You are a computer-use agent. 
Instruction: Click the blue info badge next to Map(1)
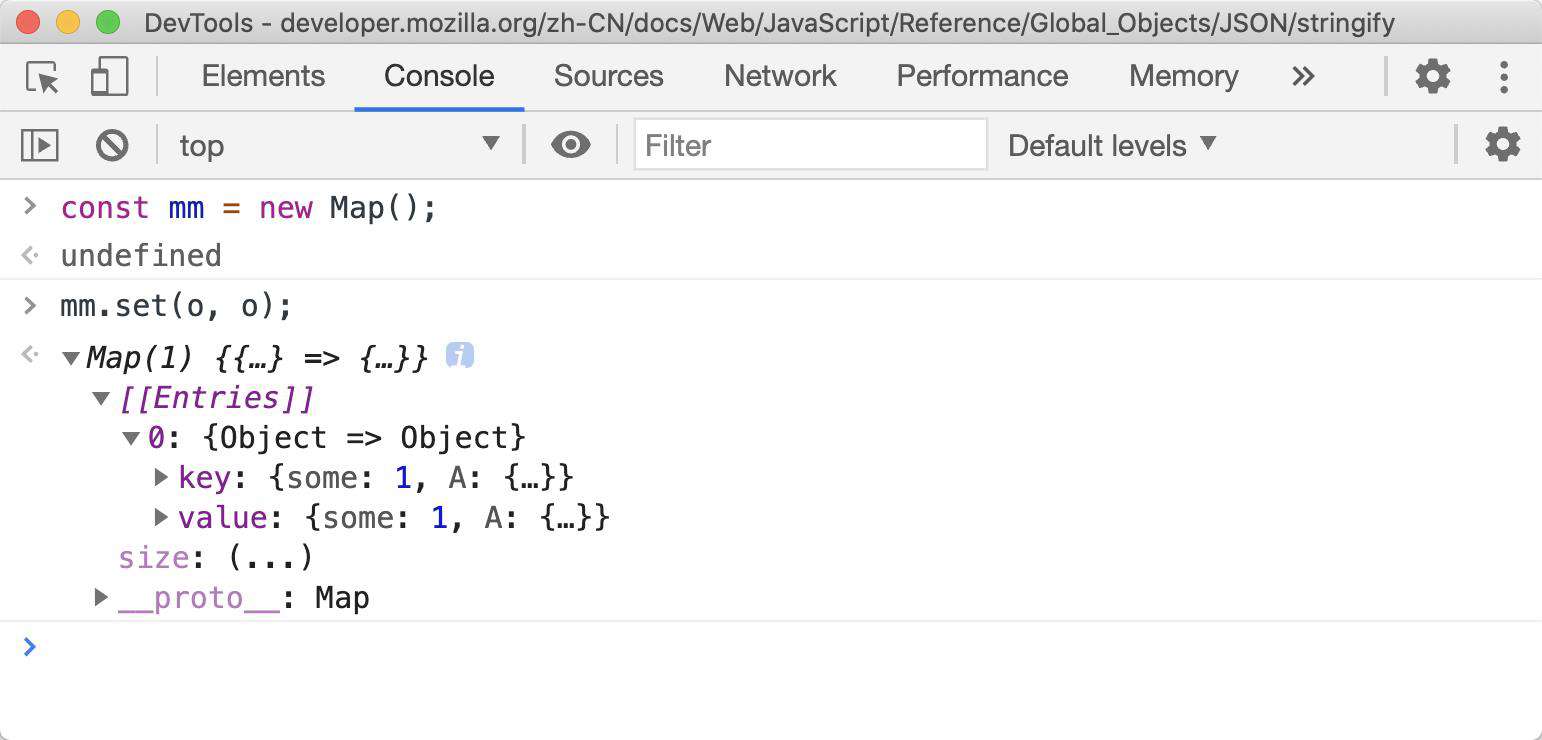click(x=459, y=355)
